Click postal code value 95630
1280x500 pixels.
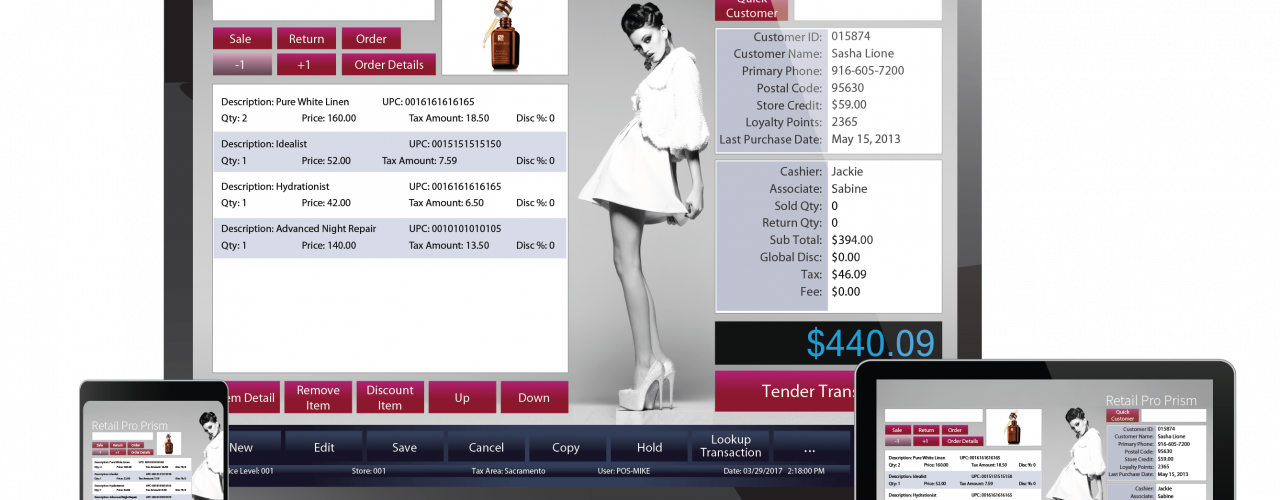848,88
